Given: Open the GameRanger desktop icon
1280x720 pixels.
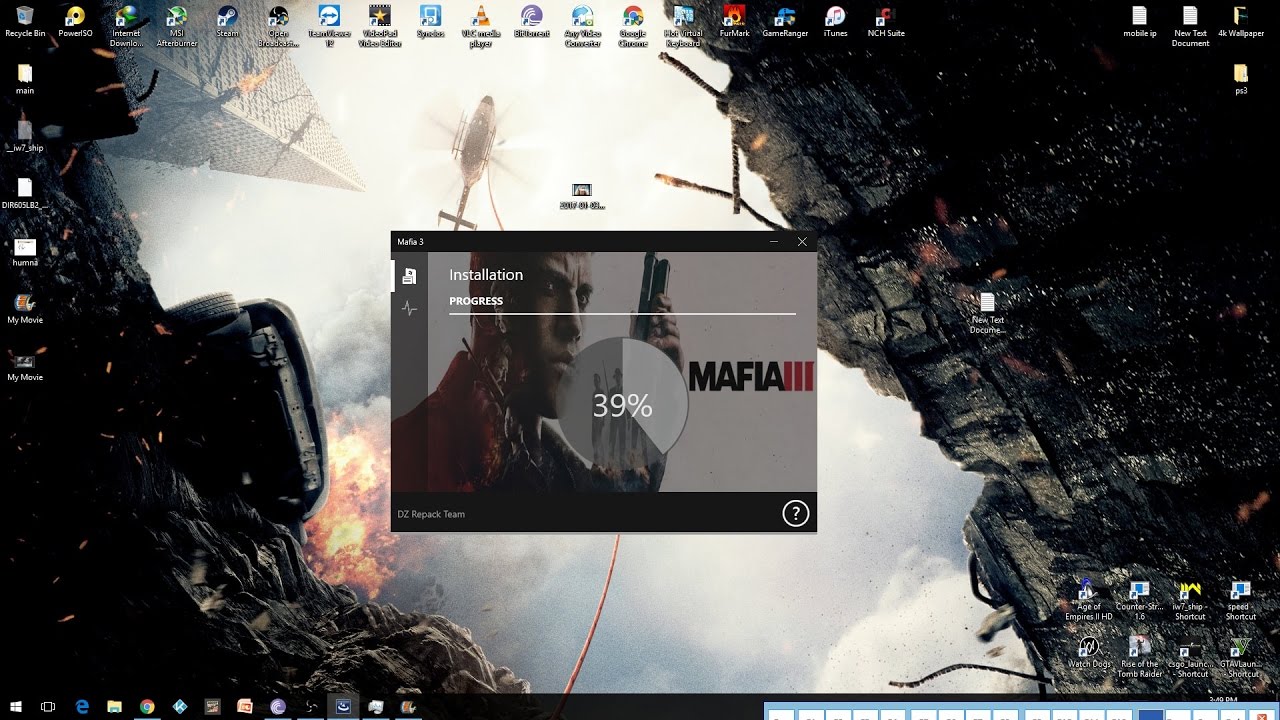Looking at the screenshot, I should click(x=785, y=21).
